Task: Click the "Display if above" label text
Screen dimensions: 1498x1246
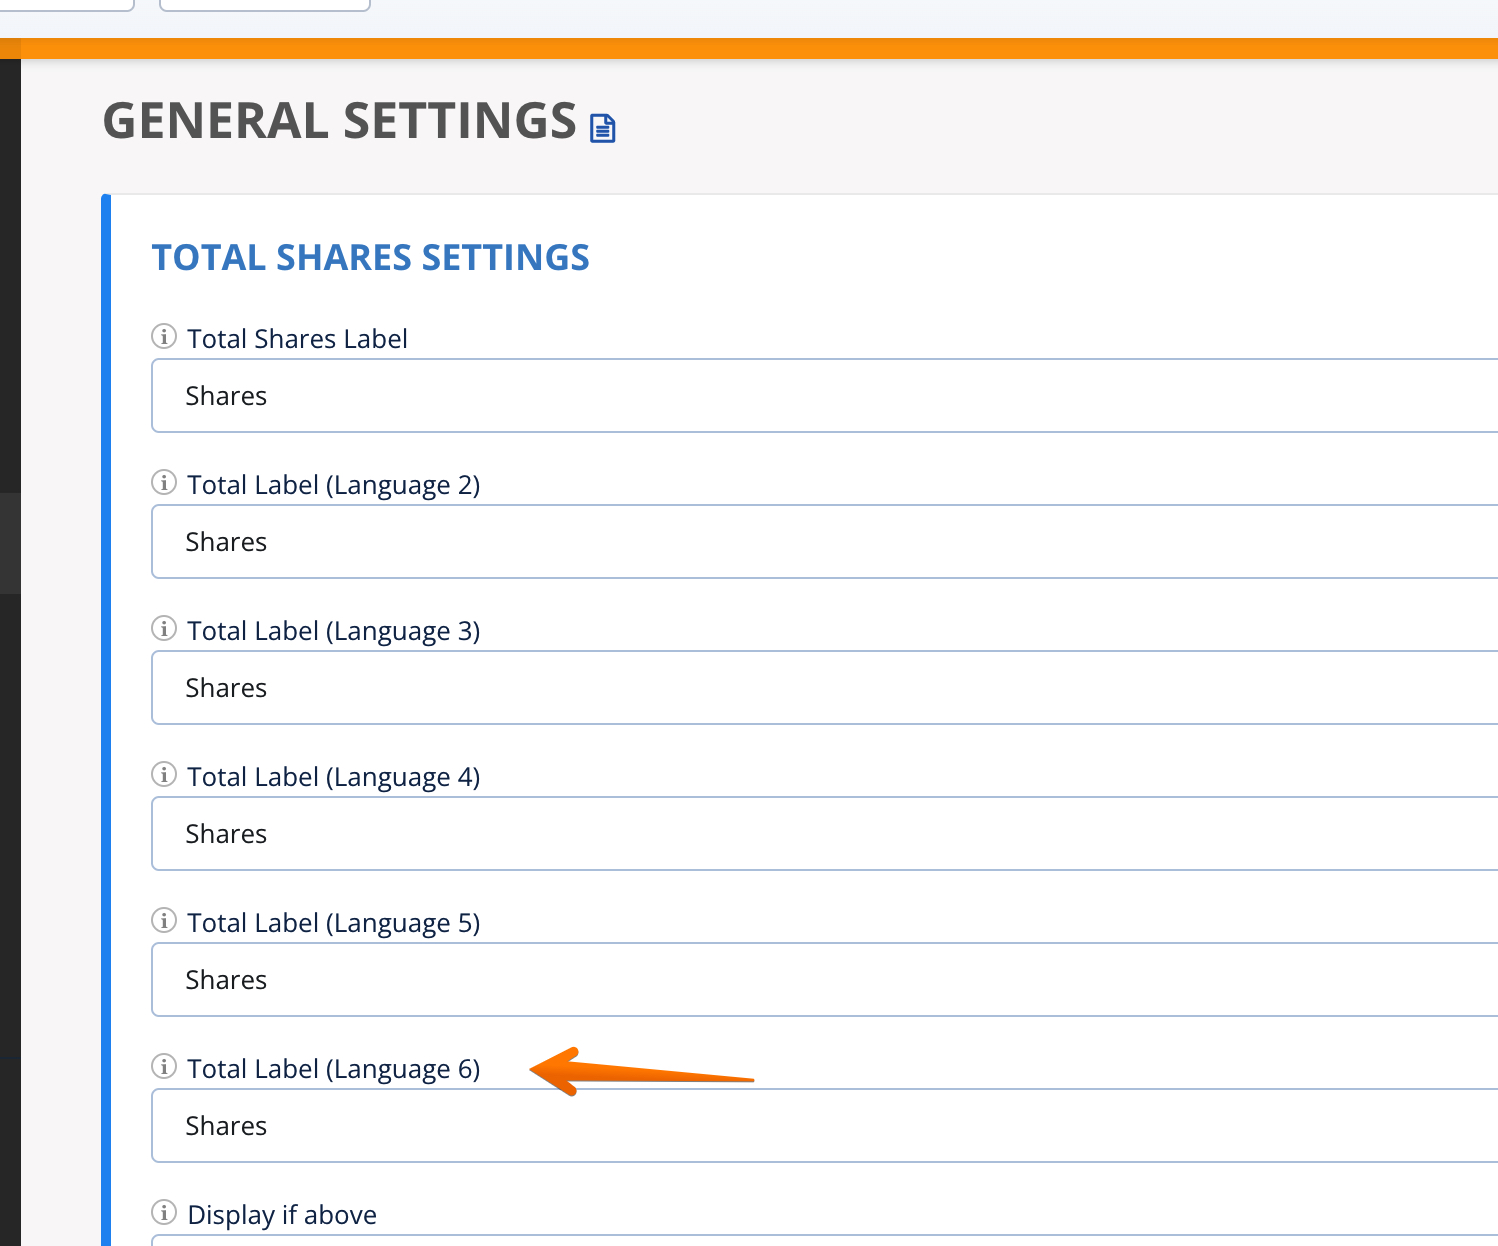Action: click(x=282, y=1215)
